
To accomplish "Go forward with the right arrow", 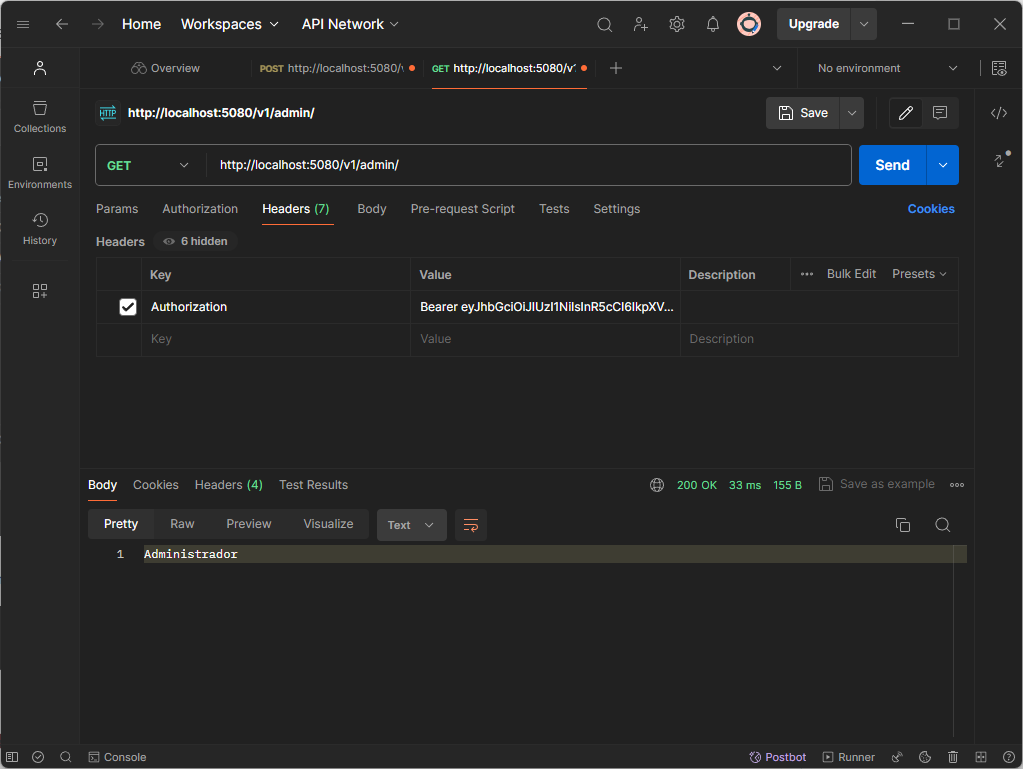I will (x=98, y=24).
